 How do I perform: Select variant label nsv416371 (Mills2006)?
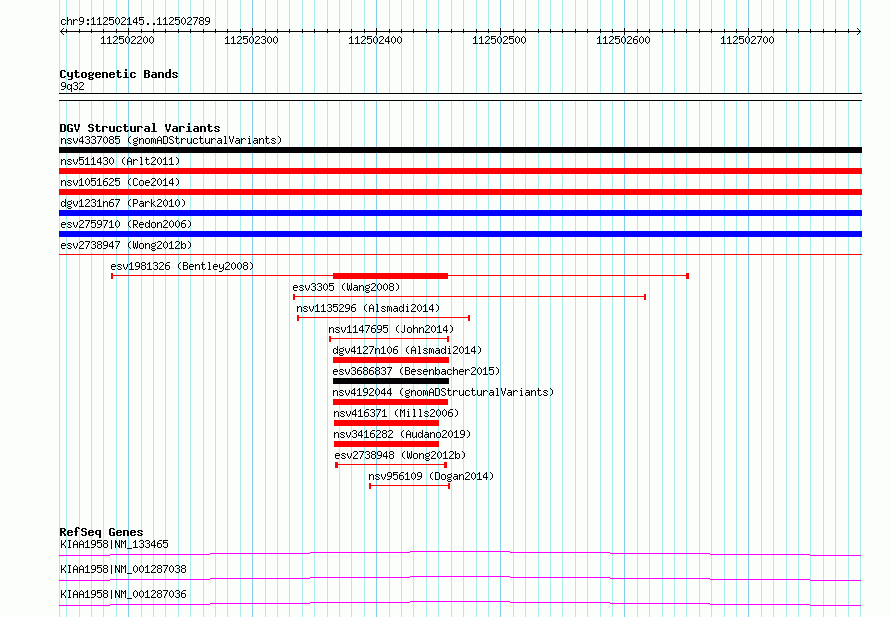coord(396,413)
